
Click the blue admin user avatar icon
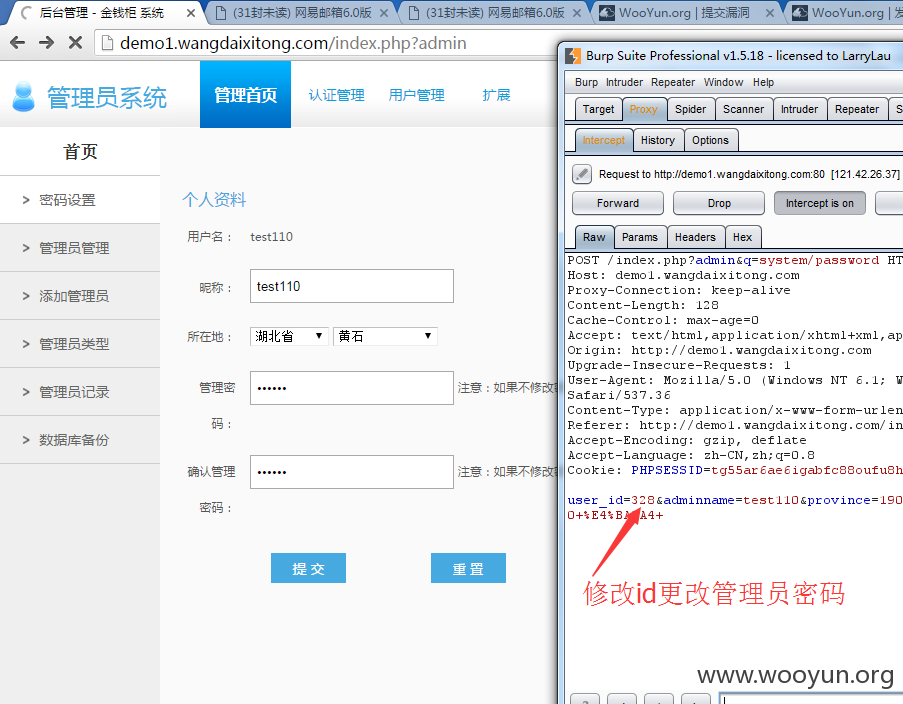click(x=24, y=96)
